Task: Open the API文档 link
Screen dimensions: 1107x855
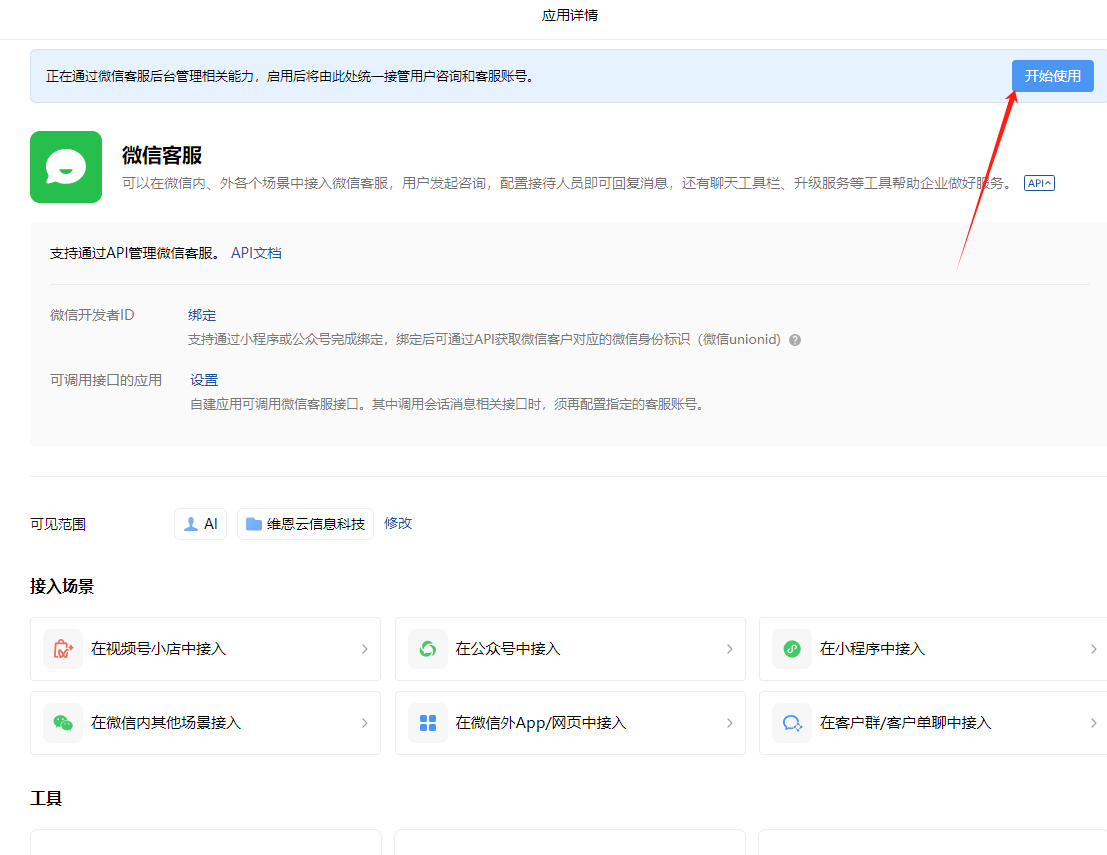Action: pyautogui.click(x=256, y=253)
